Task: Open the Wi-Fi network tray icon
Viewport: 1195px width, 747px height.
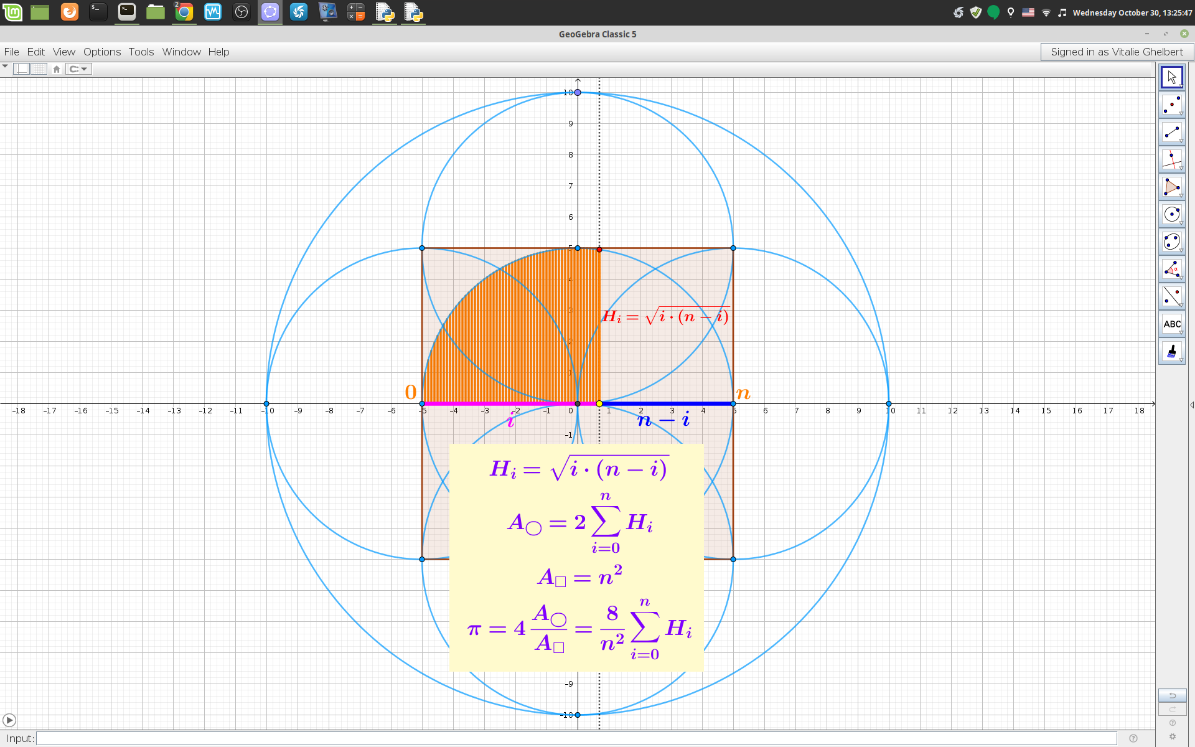Action: pos(1046,12)
